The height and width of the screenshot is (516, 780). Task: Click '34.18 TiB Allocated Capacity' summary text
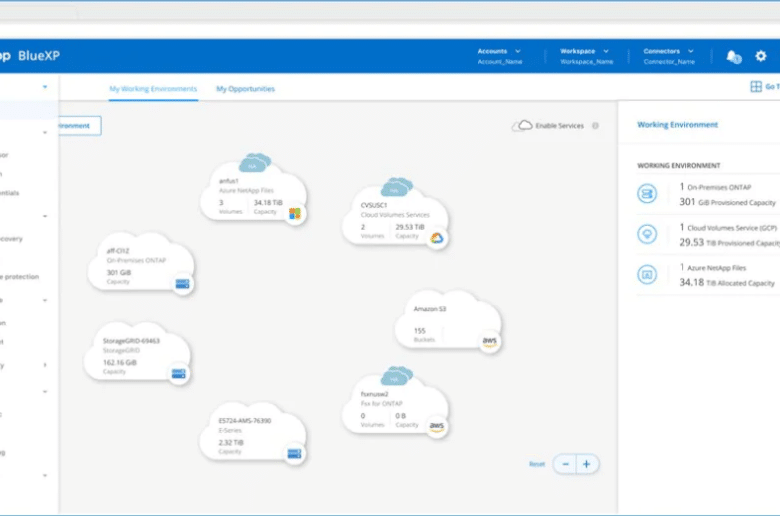click(727, 283)
